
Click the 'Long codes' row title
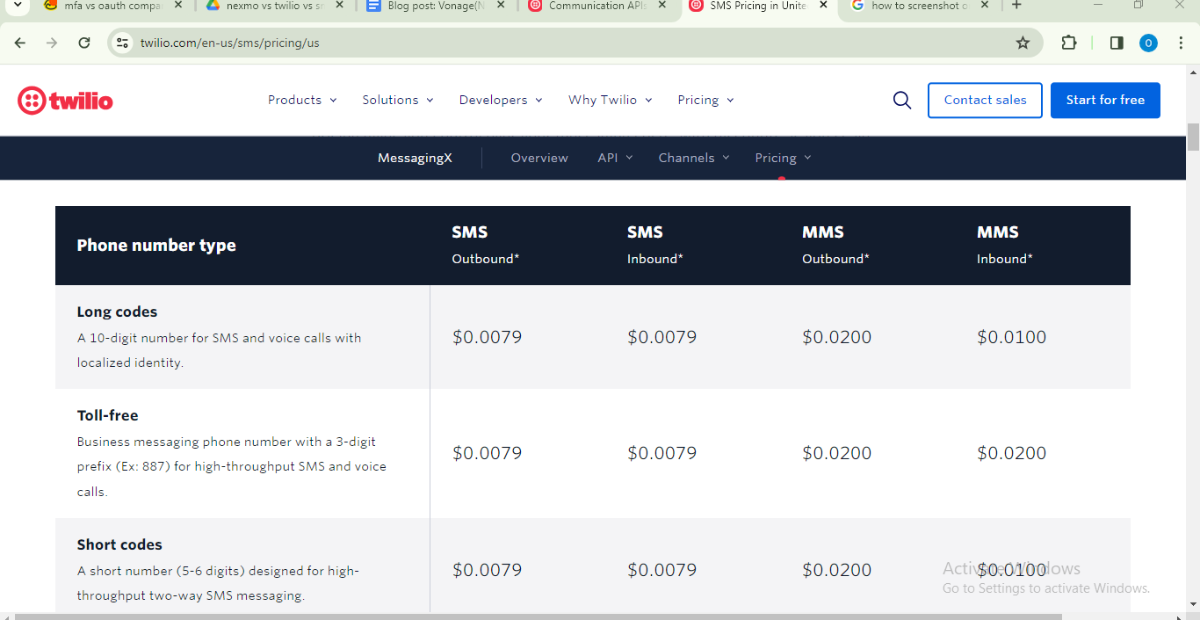[x=117, y=312]
